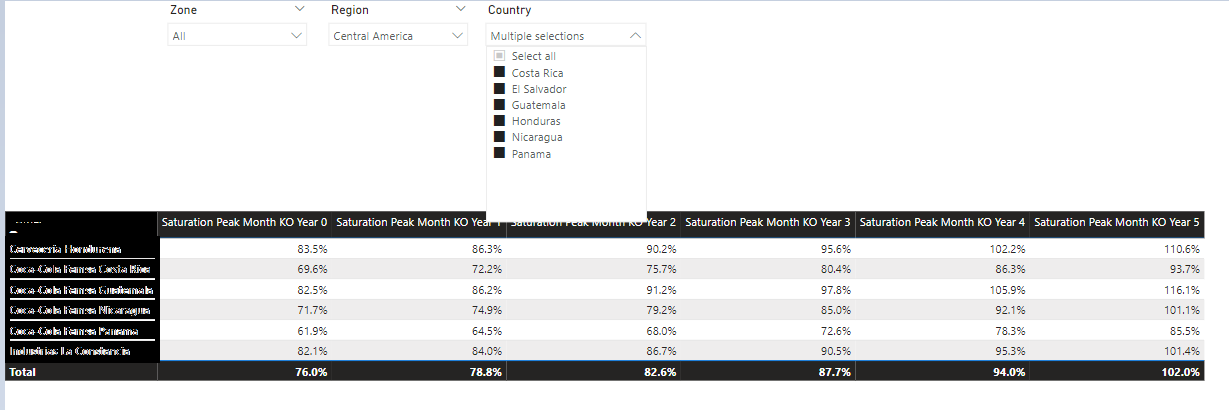Select the Industrias La Constancia row
The width and height of the screenshot is (1229, 410).
point(69,351)
